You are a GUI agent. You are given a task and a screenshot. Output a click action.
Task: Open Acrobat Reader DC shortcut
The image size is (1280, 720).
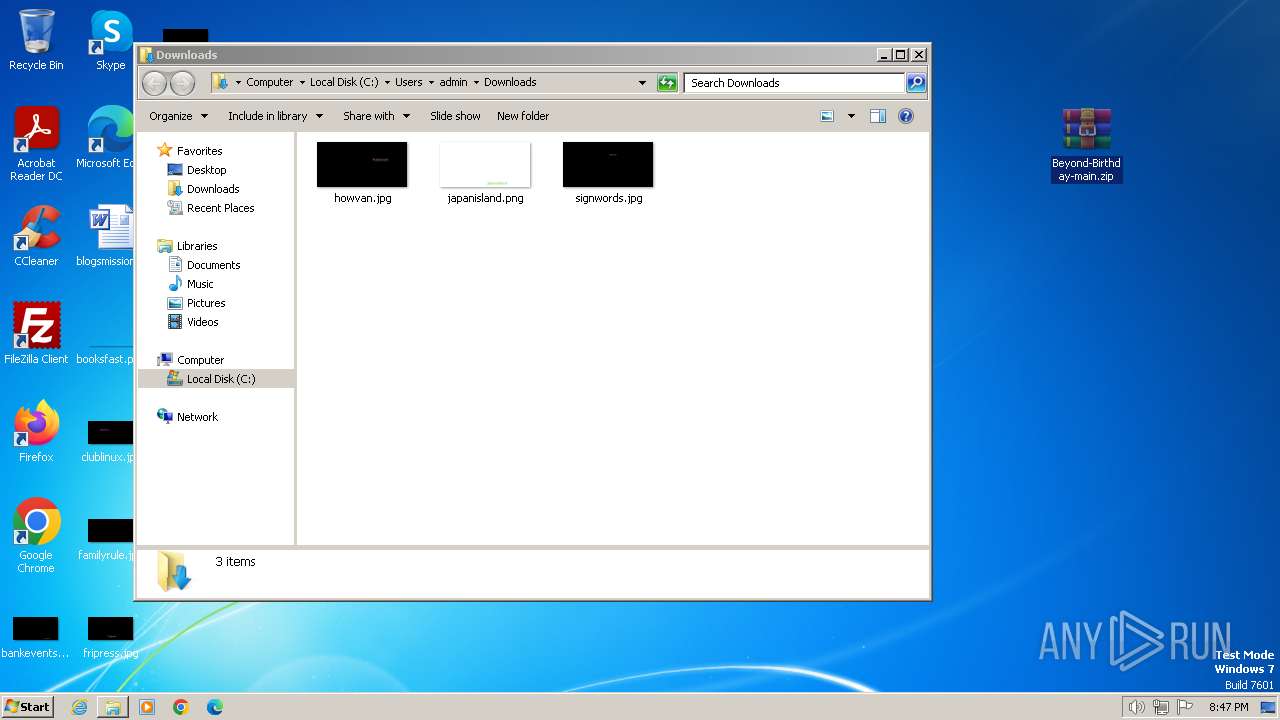(x=36, y=144)
